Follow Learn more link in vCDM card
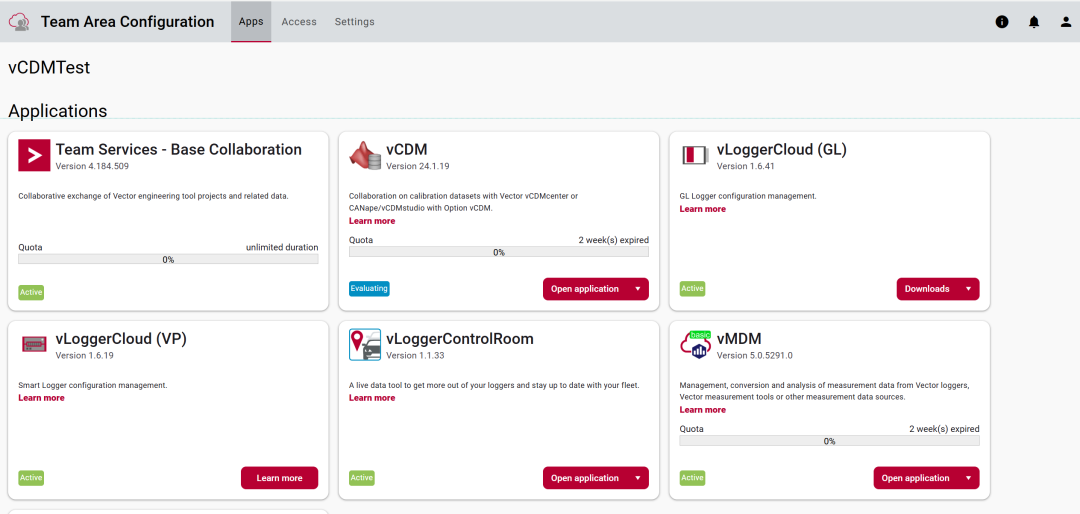 click(x=372, y=221)
